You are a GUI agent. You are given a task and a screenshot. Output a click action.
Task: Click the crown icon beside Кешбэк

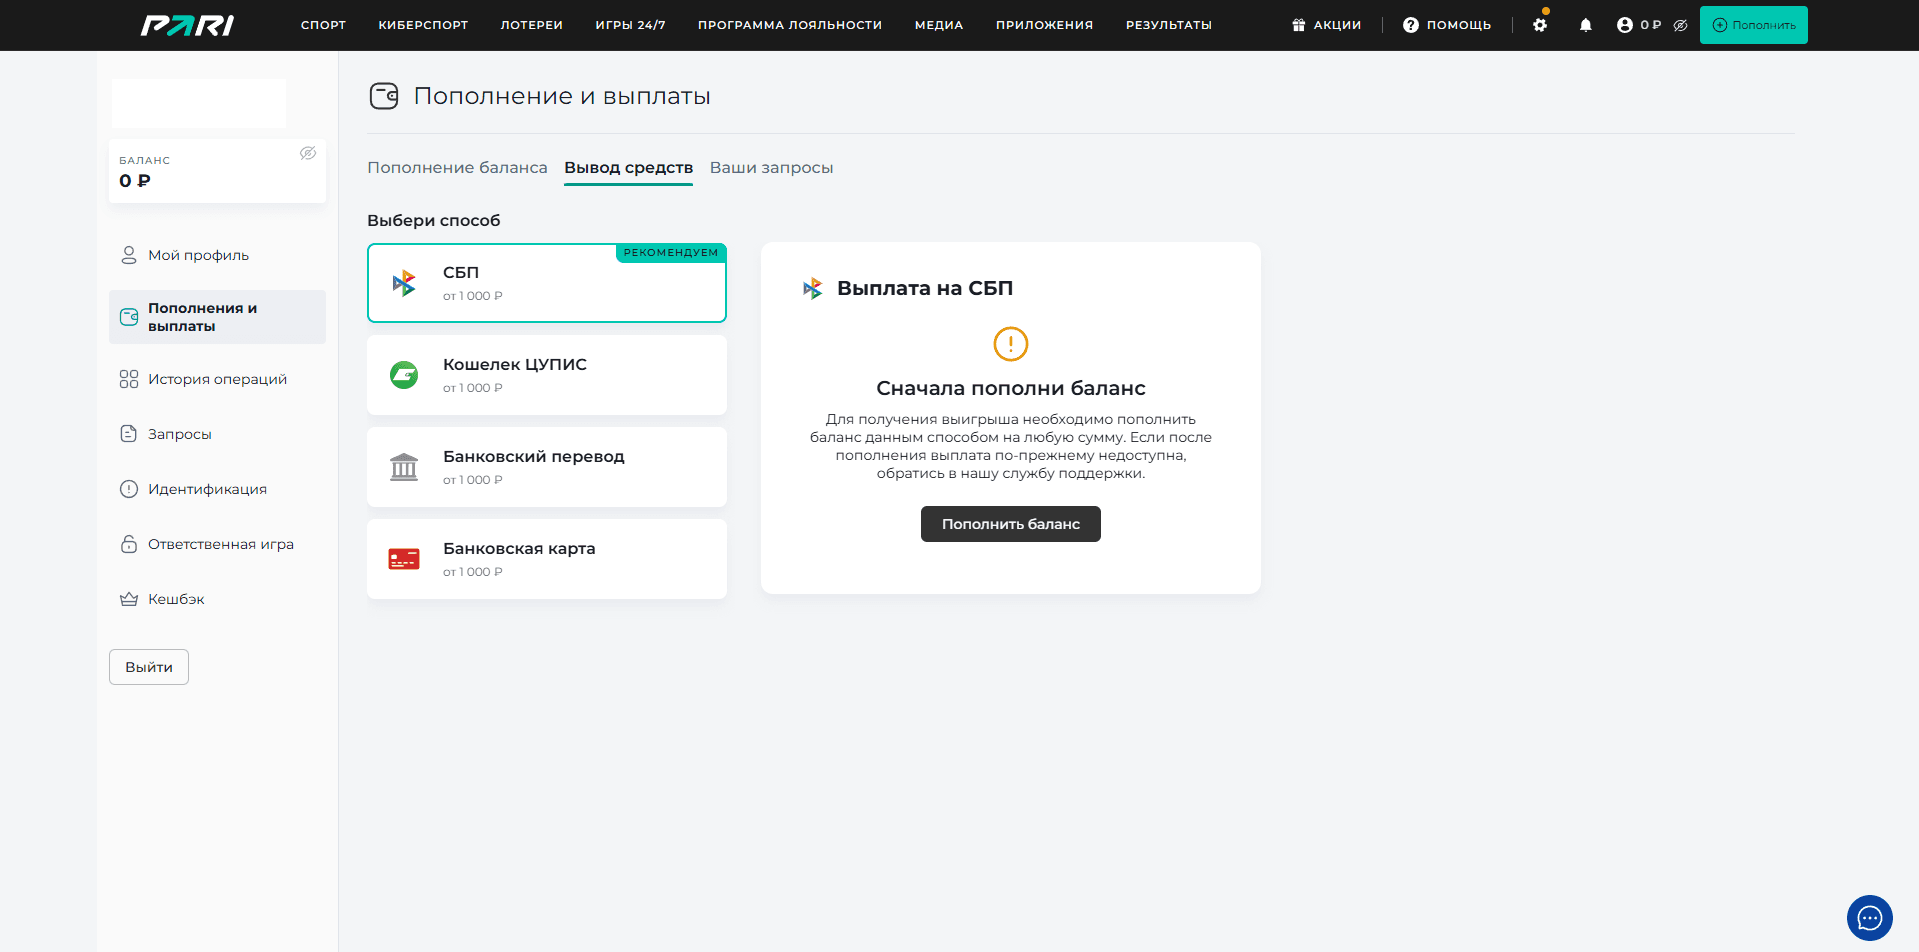pos(129,599)
